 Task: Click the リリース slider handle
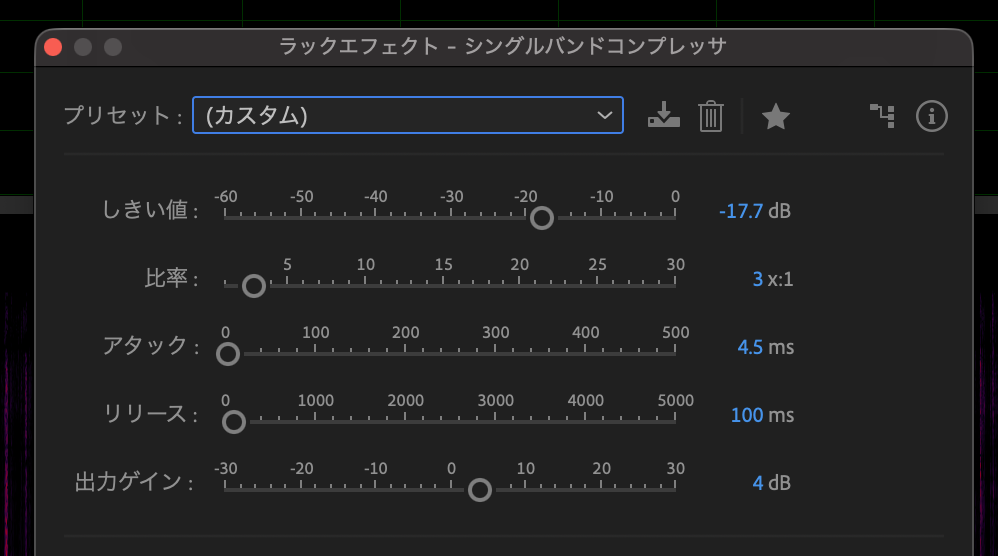pyautogui.click(x=233, y=422)
